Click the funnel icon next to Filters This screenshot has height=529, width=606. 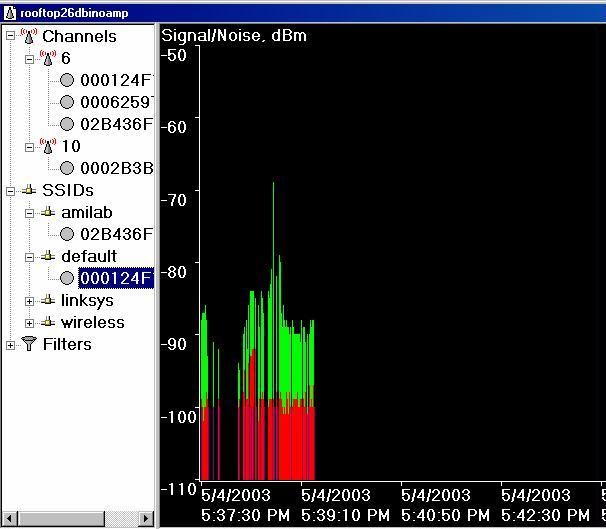(x=28, y=344)
